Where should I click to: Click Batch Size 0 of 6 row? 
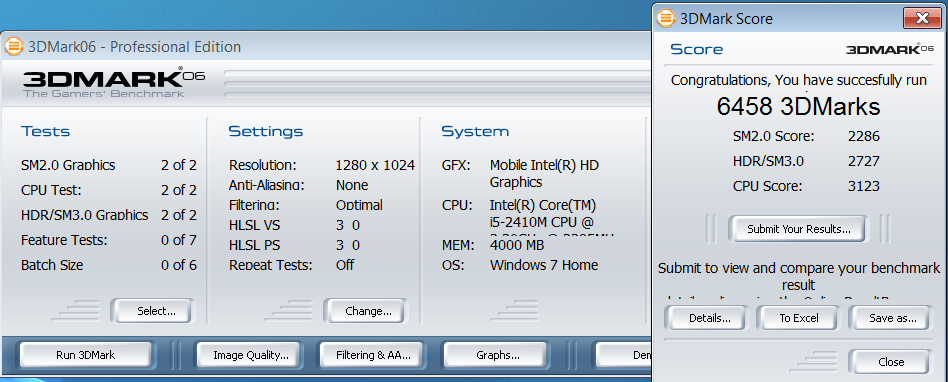coord(109,265)
